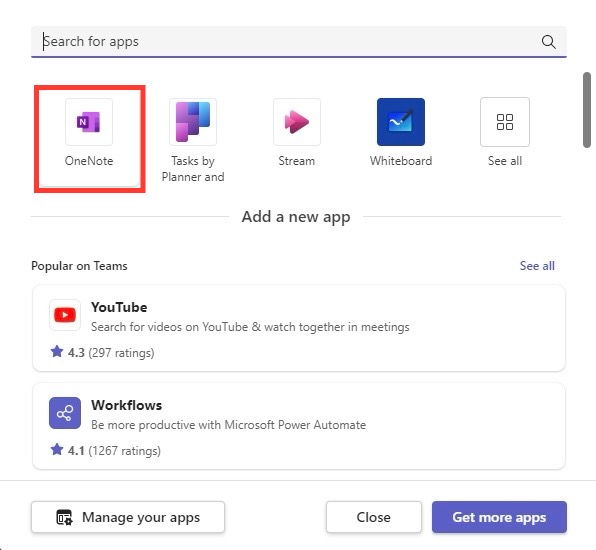Select the Tasks by Planner icon
This screenshot has width=596, height=550.
point(193,122)
